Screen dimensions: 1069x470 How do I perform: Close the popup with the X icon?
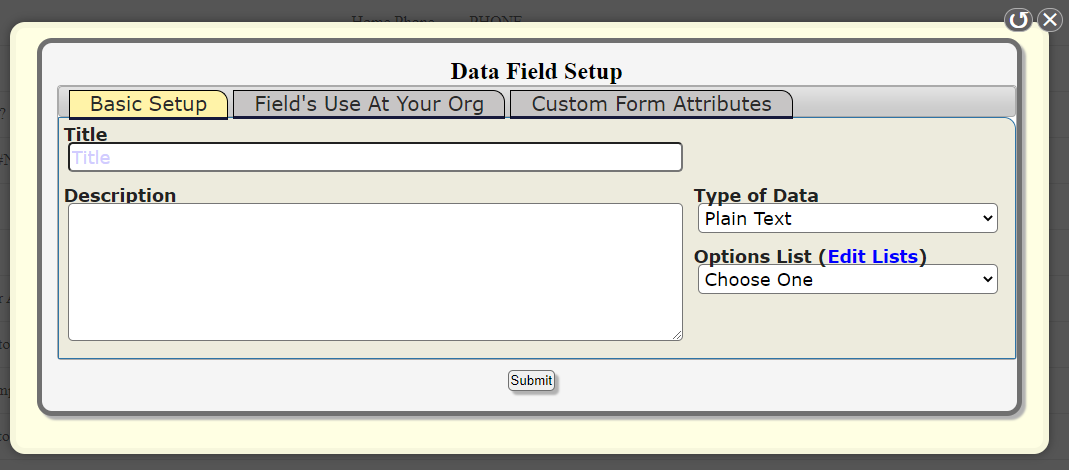(x=1049, y=20)
